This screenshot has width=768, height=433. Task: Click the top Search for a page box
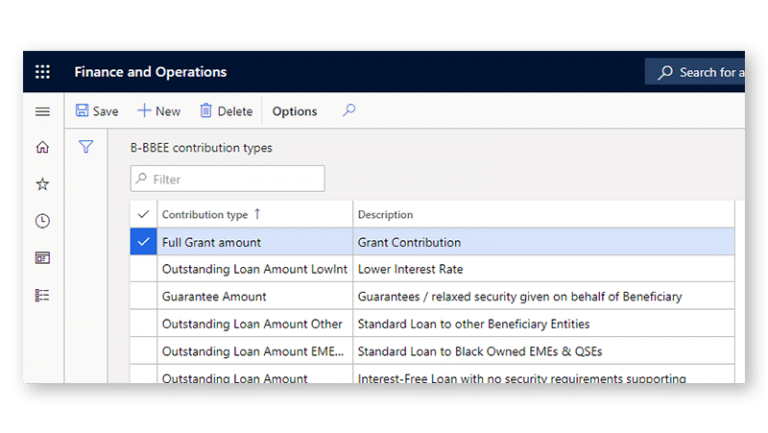point(700,72)
